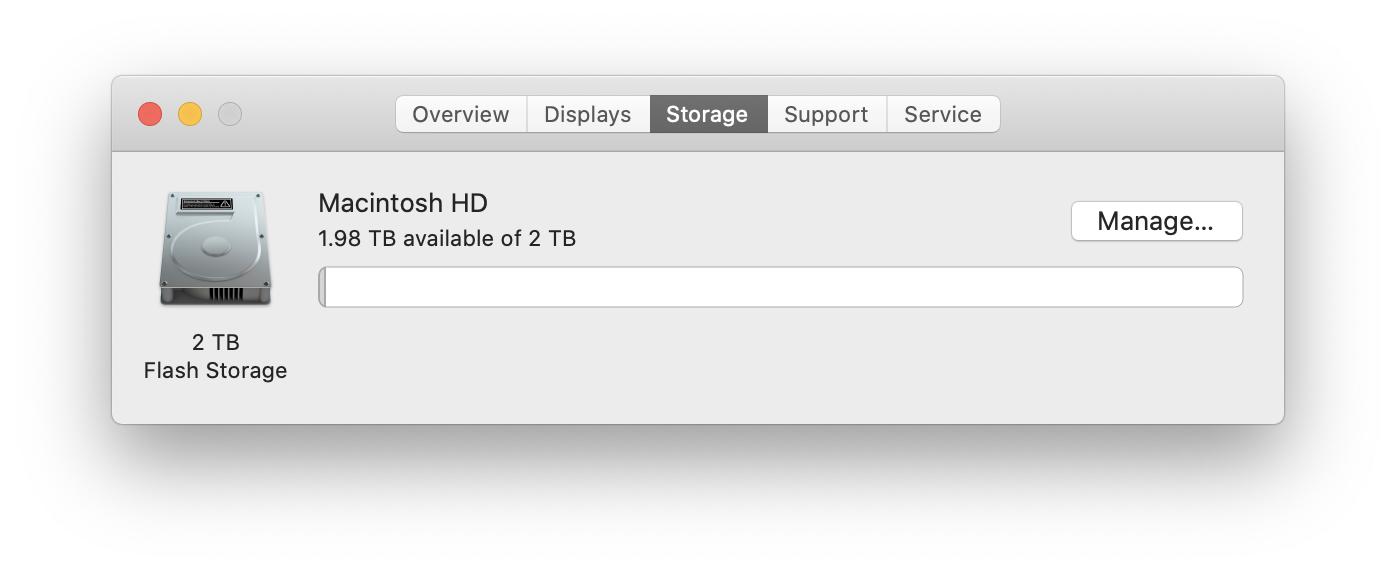The height and width of the screenshot is (572, 1396).
Task: Click the free space in storage bar
Action: (783, 287)
